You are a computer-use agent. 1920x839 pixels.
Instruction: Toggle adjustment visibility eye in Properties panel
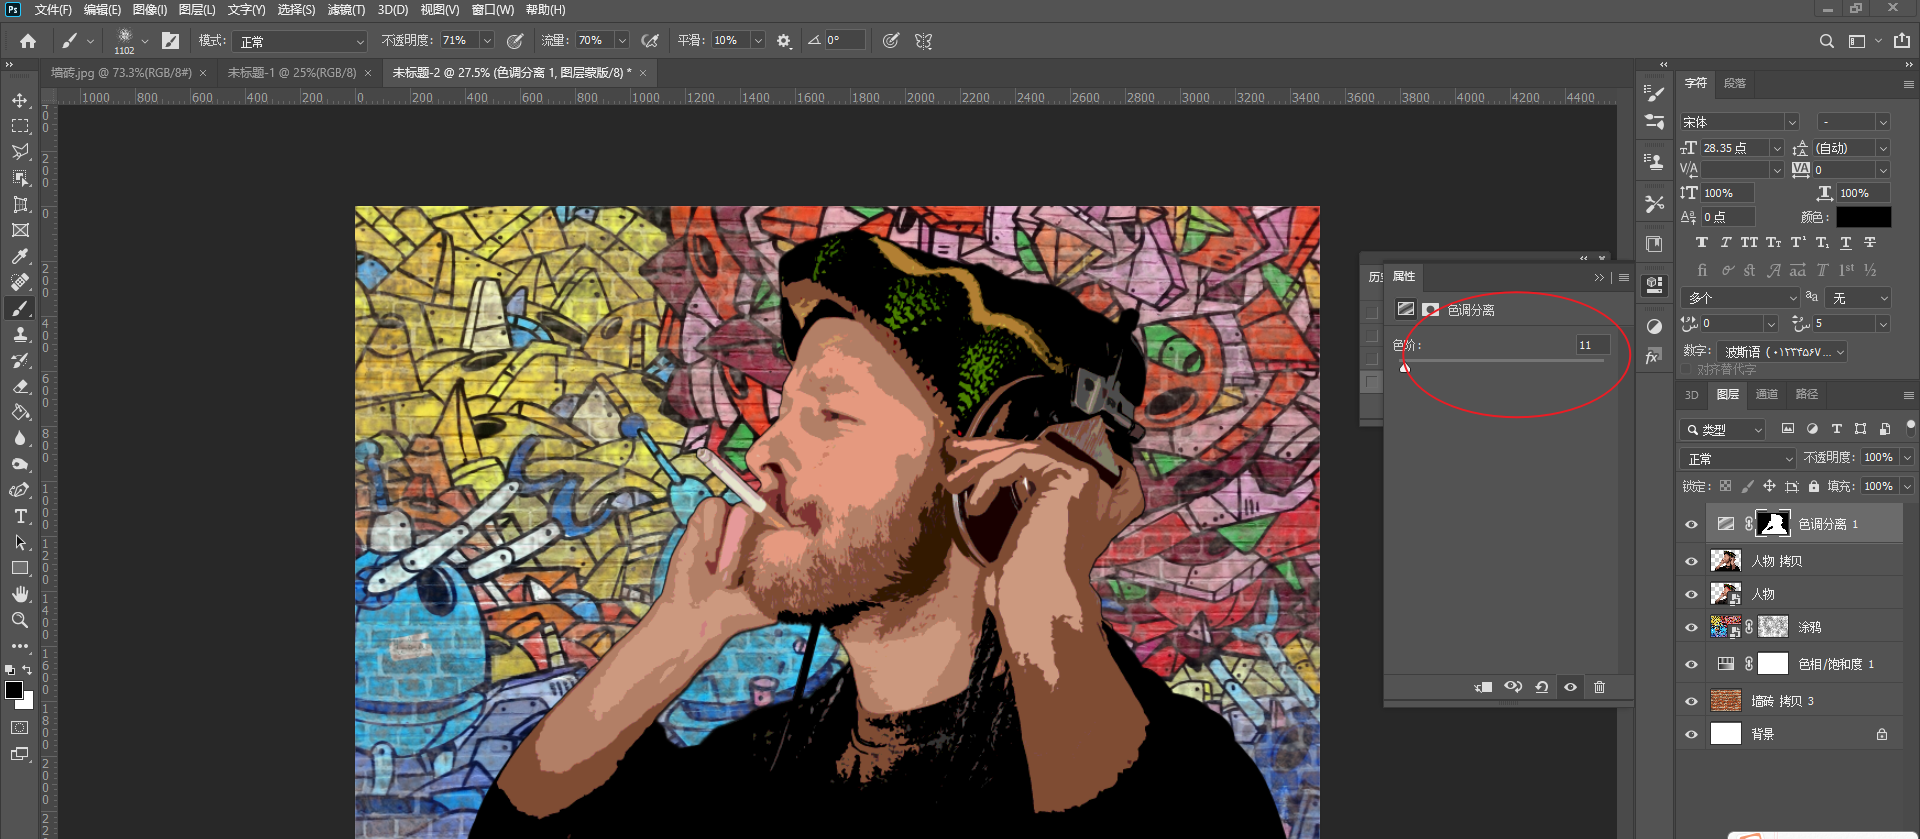(1570, 687)
